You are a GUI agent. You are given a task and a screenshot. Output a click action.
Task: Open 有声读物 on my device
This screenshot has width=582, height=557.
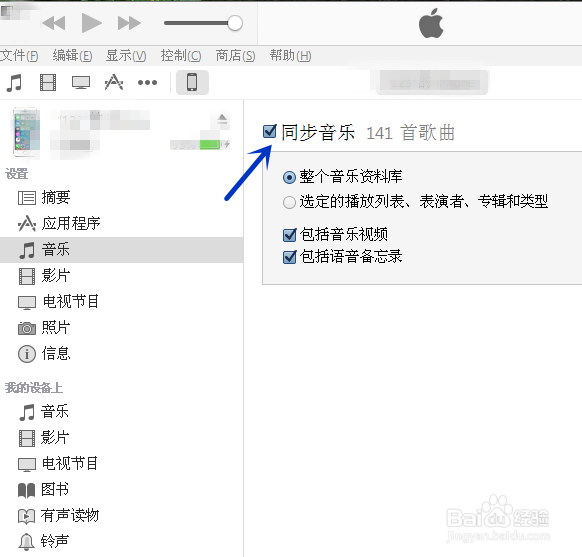pos(121,516)
